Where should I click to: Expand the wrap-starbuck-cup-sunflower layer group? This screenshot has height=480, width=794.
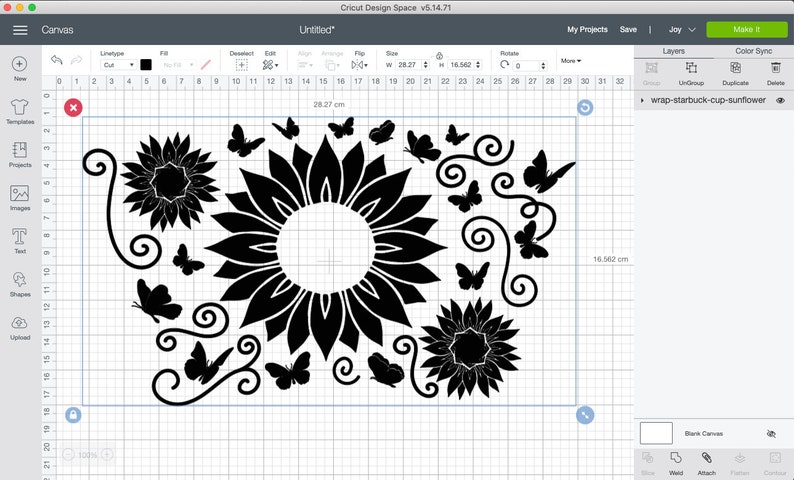642,100
